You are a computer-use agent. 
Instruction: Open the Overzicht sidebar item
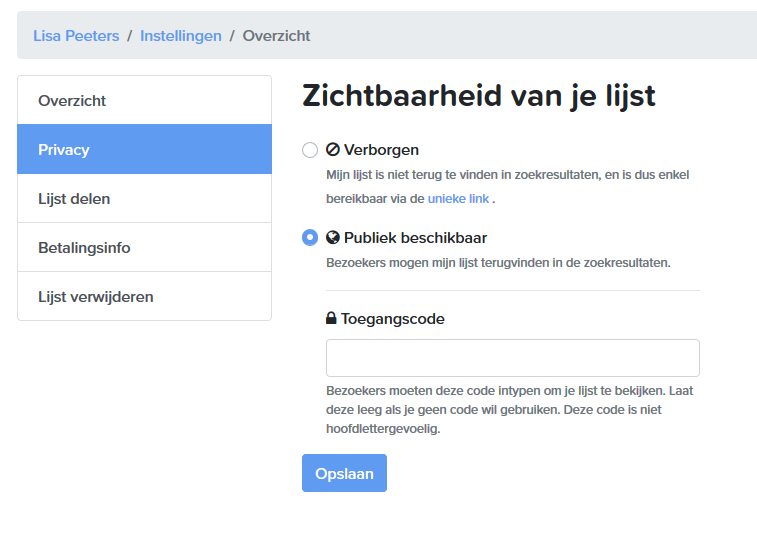tap(144, 100)
